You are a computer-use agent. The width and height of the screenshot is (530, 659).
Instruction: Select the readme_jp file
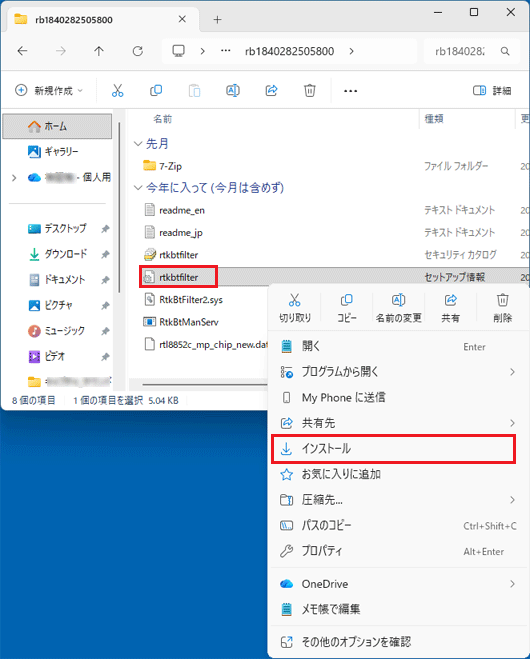coord(174,232)
